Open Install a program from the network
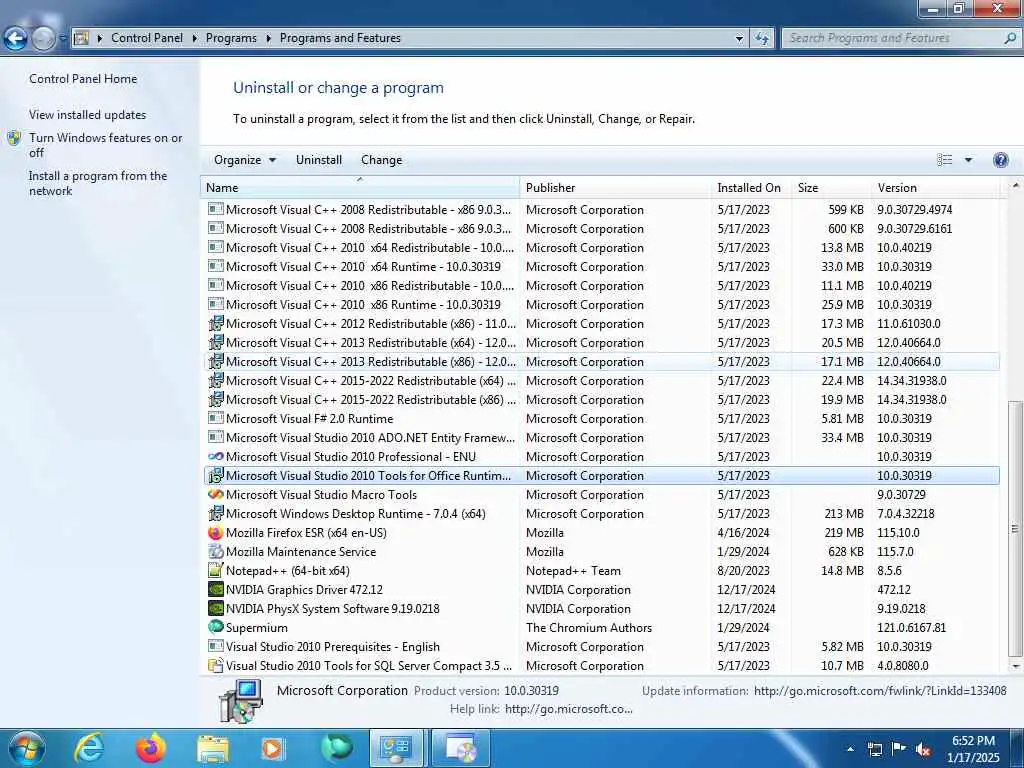Viewport: 1024px width, 768px height. click(98, 184)
